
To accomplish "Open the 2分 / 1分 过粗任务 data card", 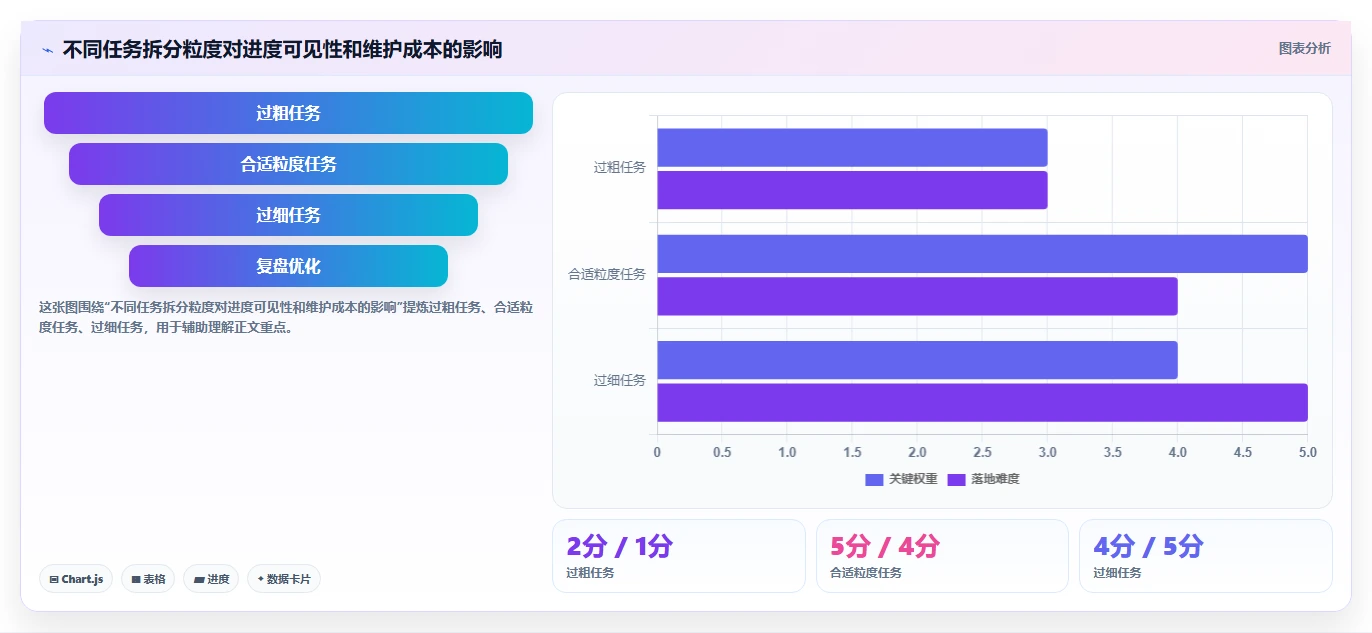I will coord(678,556).
